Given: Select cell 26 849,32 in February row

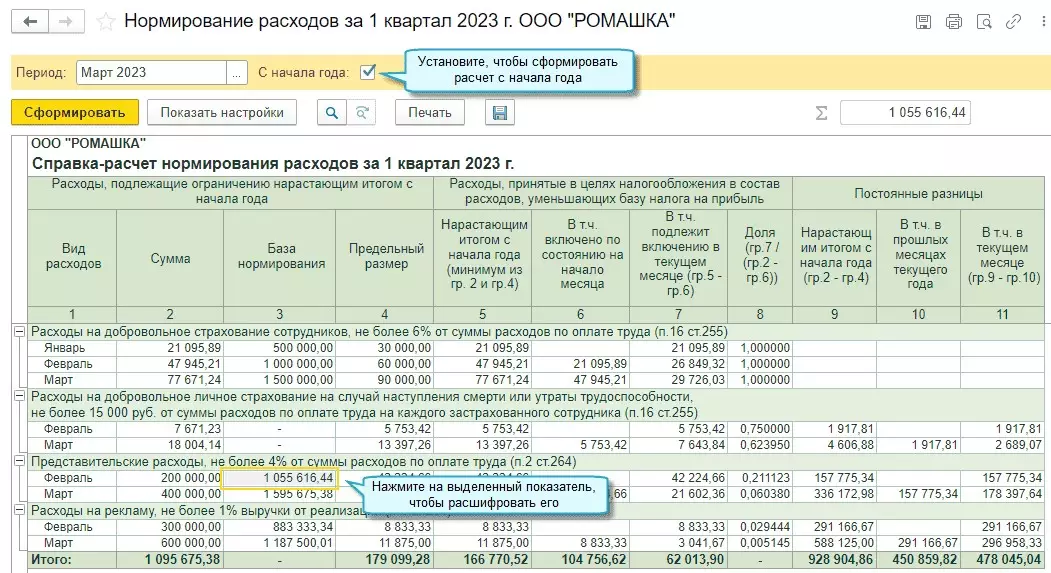Looking at the screenshot, I should (x=678, y=364).
